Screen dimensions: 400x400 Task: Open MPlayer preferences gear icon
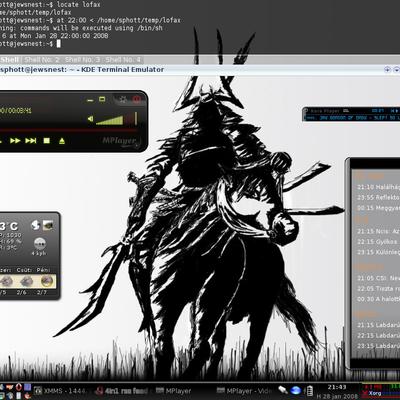(x=123, y=100)
